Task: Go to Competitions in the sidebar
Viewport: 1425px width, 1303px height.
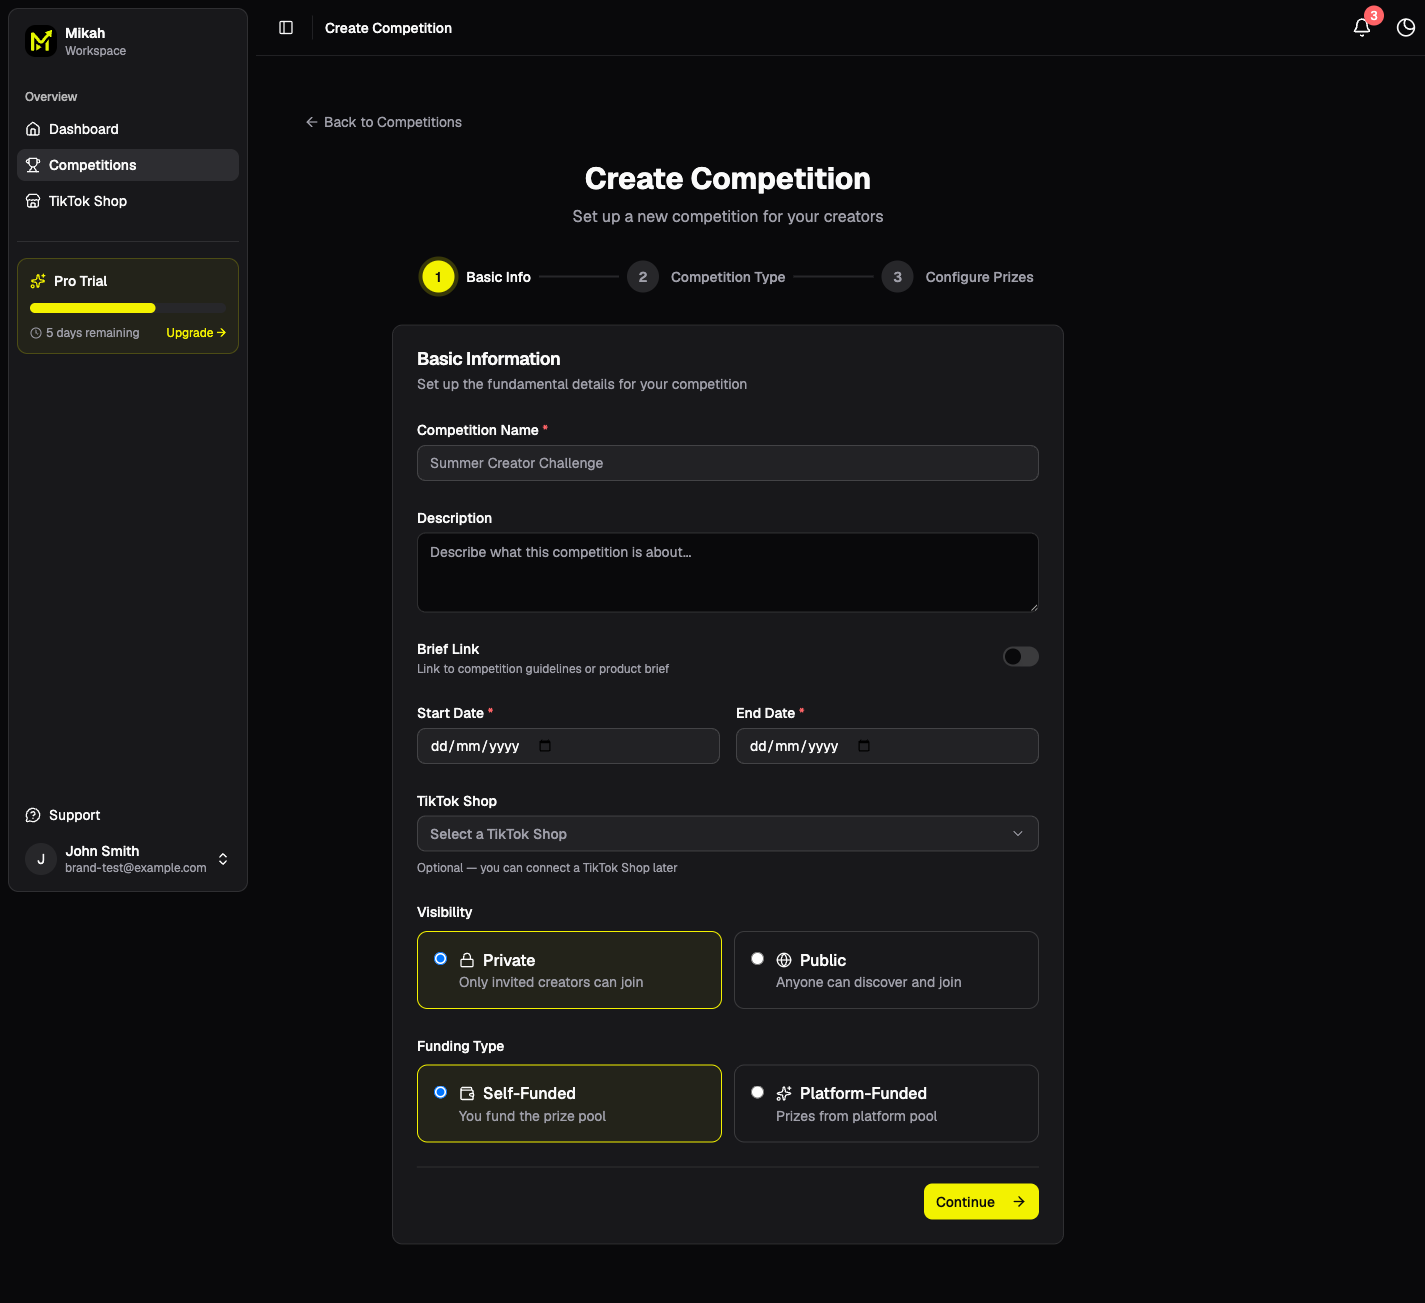Action: point(128,165)
